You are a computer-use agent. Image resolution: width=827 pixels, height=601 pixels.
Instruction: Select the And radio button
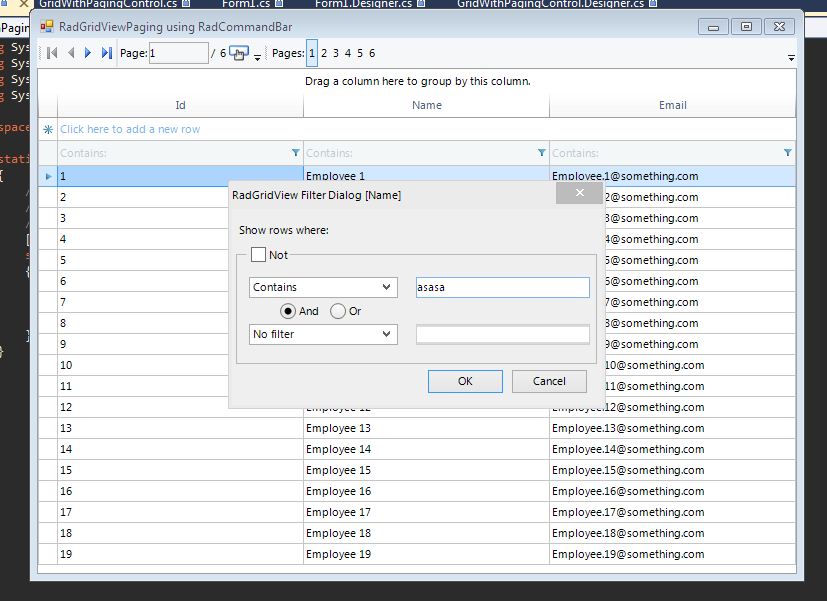coord(287,311)
